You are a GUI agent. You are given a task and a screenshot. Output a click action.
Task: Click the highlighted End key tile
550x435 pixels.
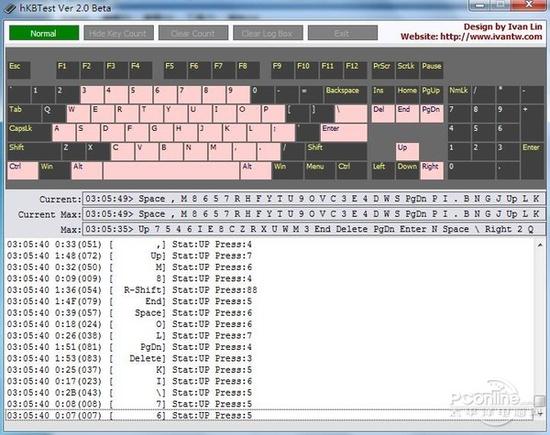(407, 113)
